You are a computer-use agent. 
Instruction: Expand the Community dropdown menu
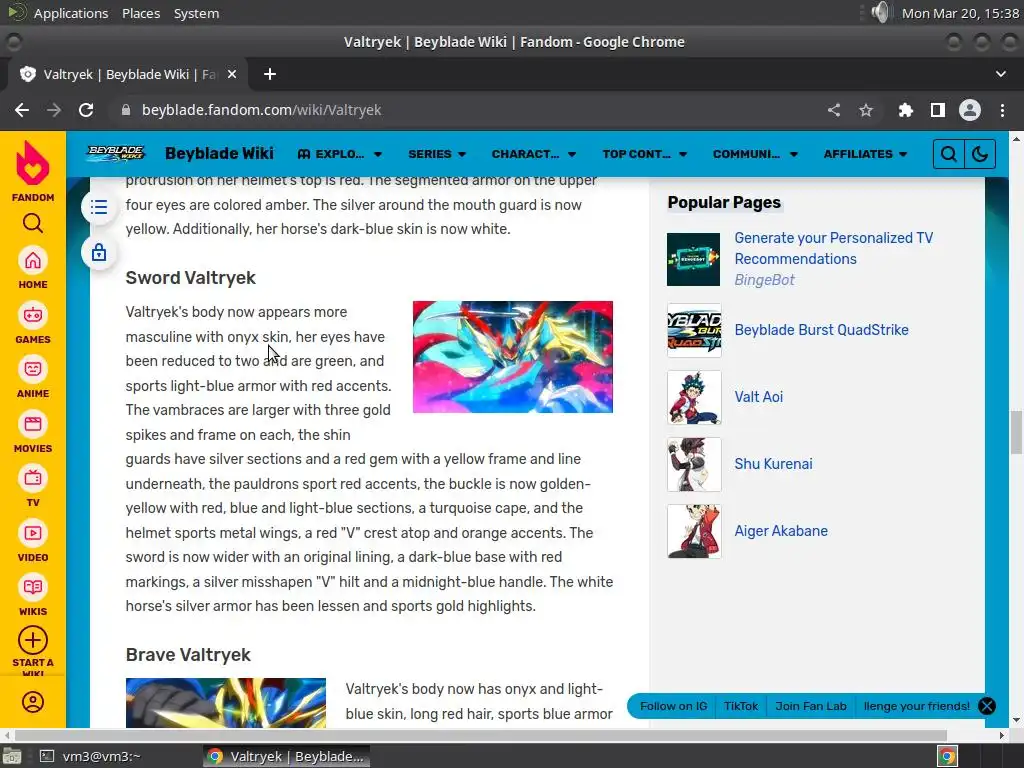pyautogui.click(x=755, y=154)
